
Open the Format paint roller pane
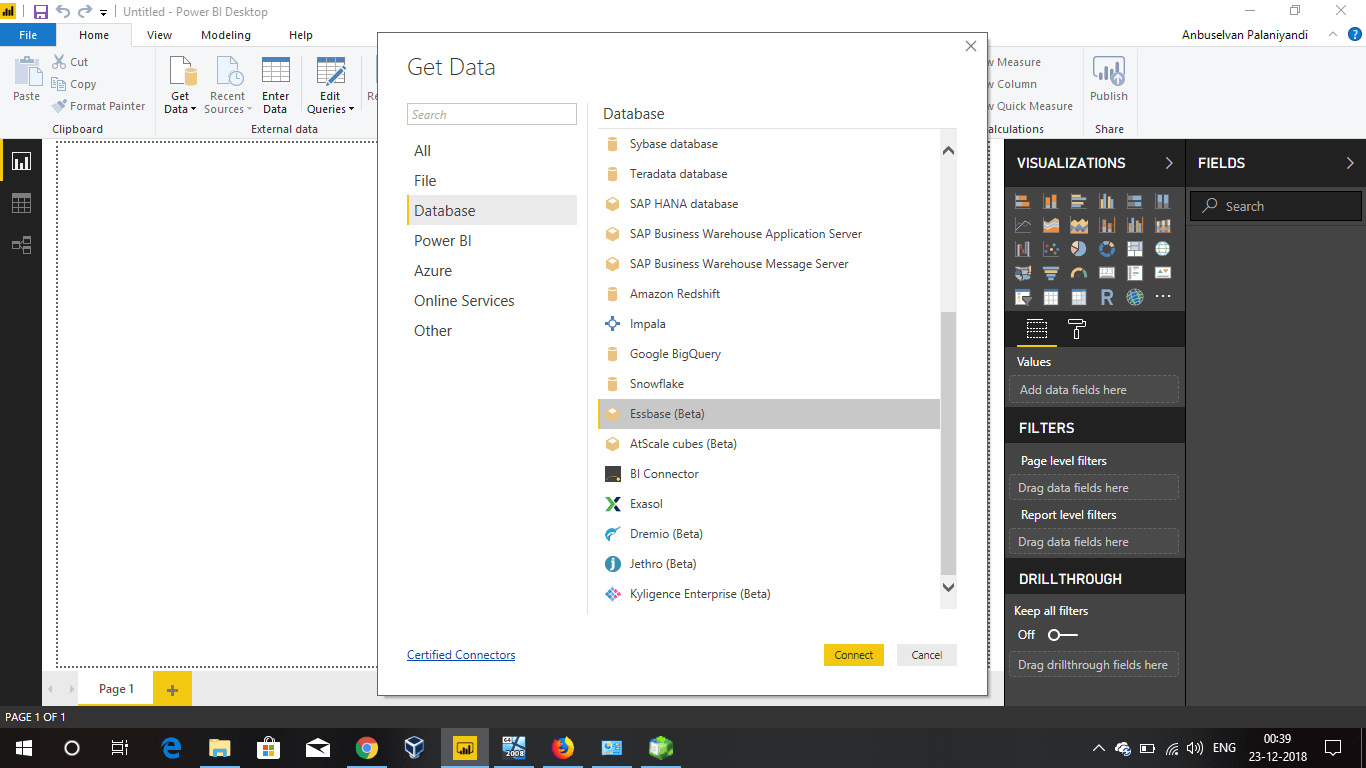coord(1077,329)
